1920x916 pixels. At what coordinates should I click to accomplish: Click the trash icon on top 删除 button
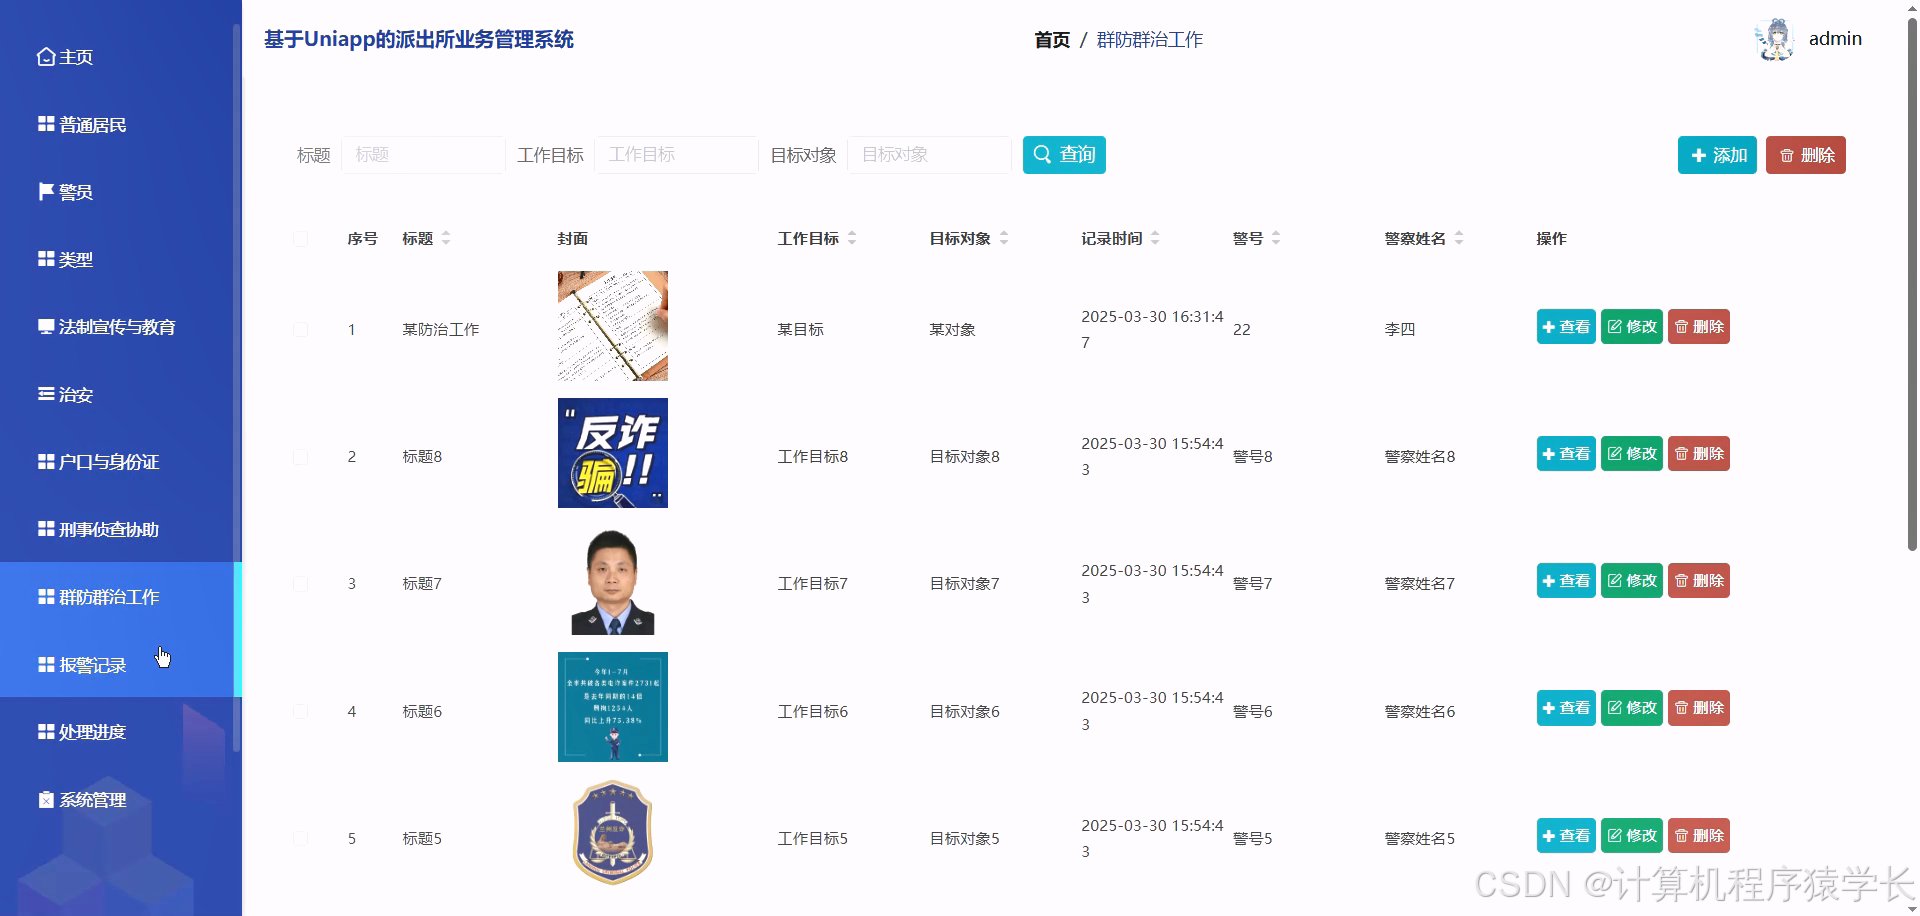click(x=1786, y=155)
